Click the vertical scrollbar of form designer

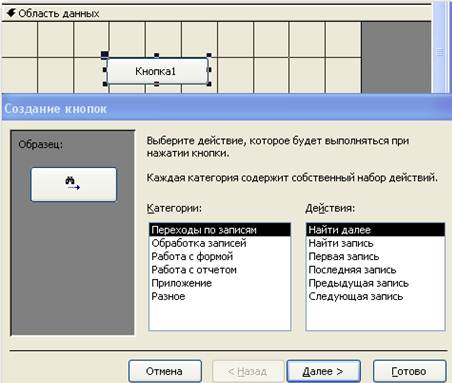pyautogui.click(x=440, y=47)
